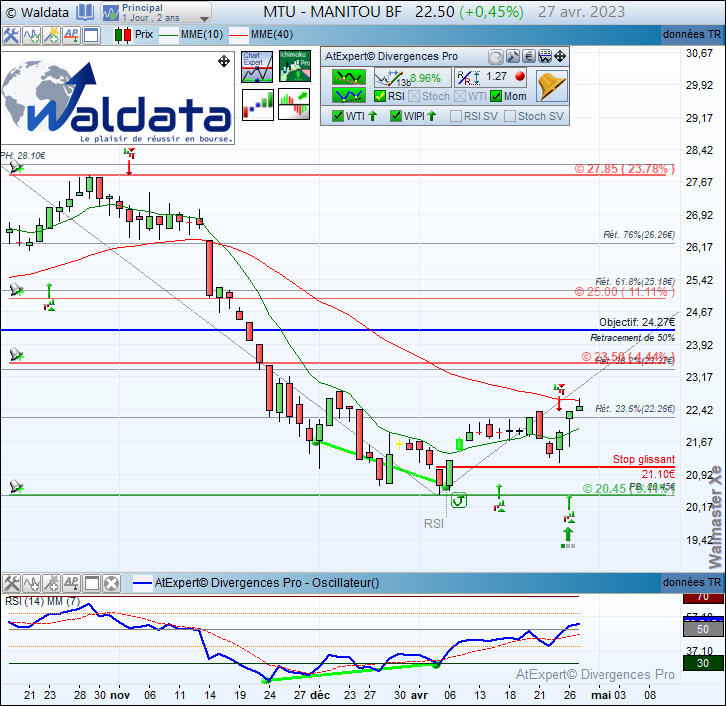Screen dimensions: 726x706
Task: Open the tools icon in the oscillator toolbar
Action: (12, 583)
